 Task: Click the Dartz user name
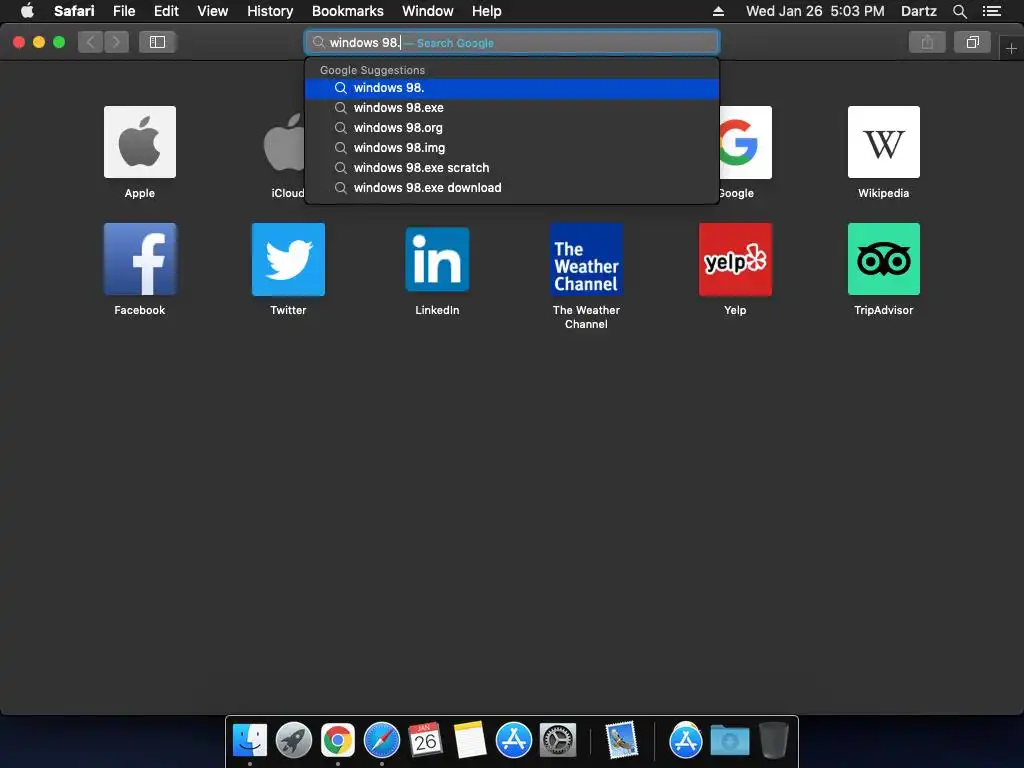pos(918,11)
